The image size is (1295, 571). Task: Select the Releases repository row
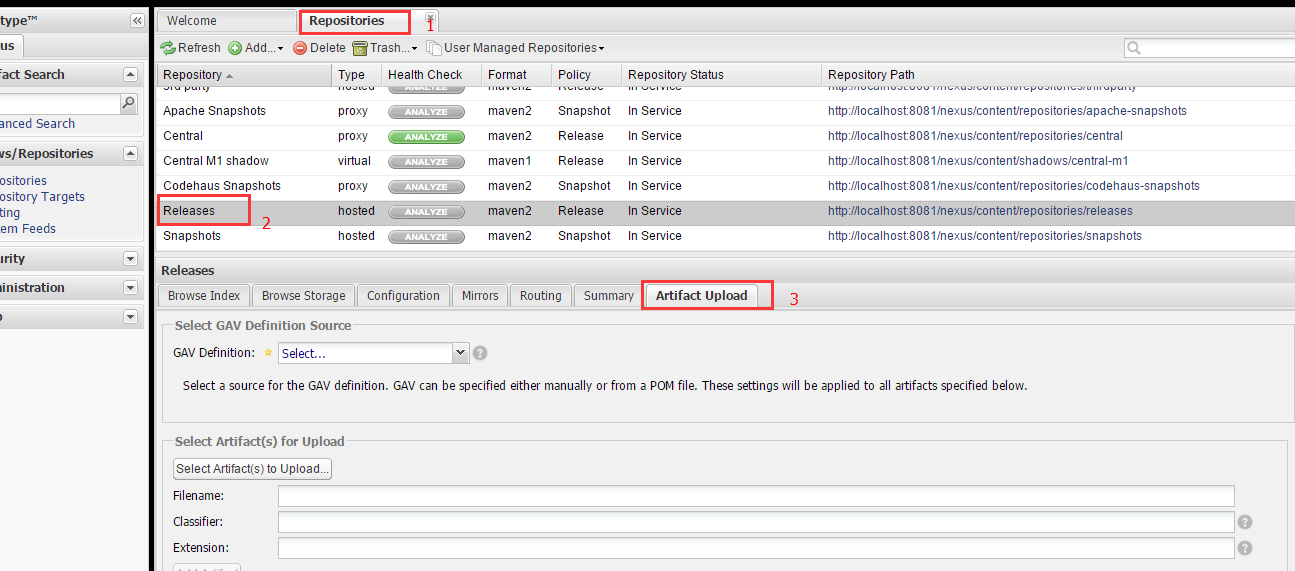pos(725,211)
